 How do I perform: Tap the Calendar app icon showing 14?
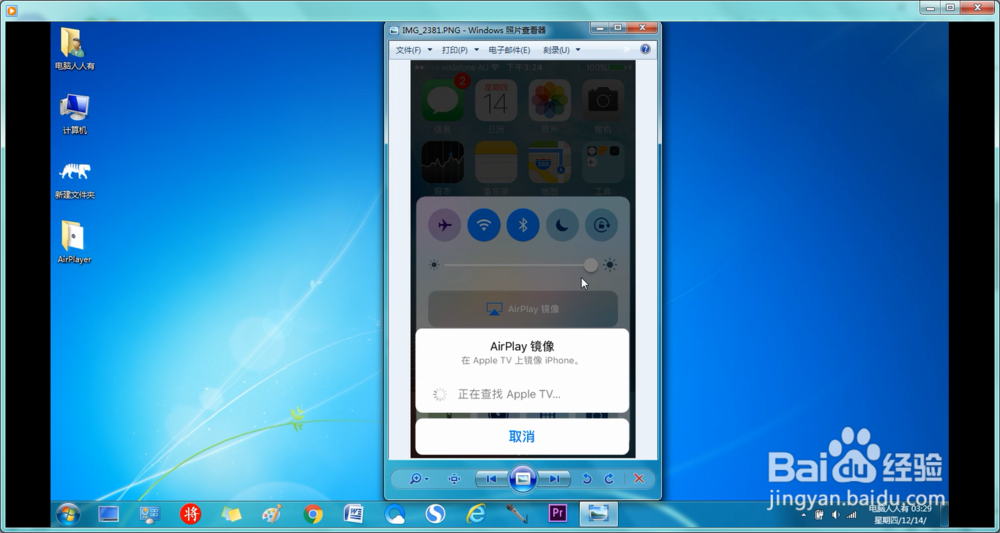point(496,100)
